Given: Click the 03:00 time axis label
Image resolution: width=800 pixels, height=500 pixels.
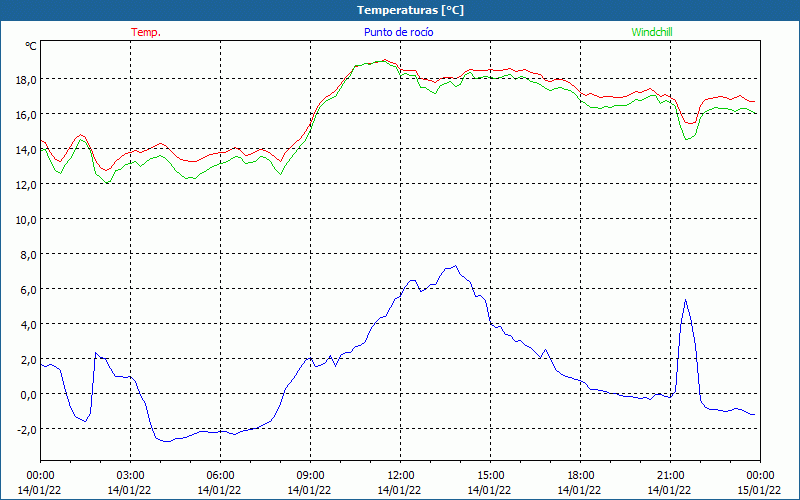Looking at the screenshot, I should tap(130, 476).
